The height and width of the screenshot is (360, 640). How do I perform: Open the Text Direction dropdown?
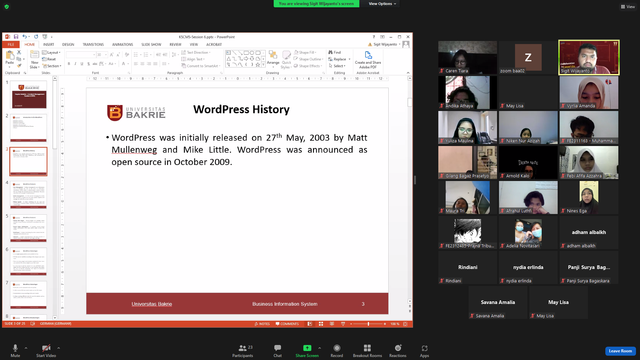pyautogui.click(x=196, y=53)
